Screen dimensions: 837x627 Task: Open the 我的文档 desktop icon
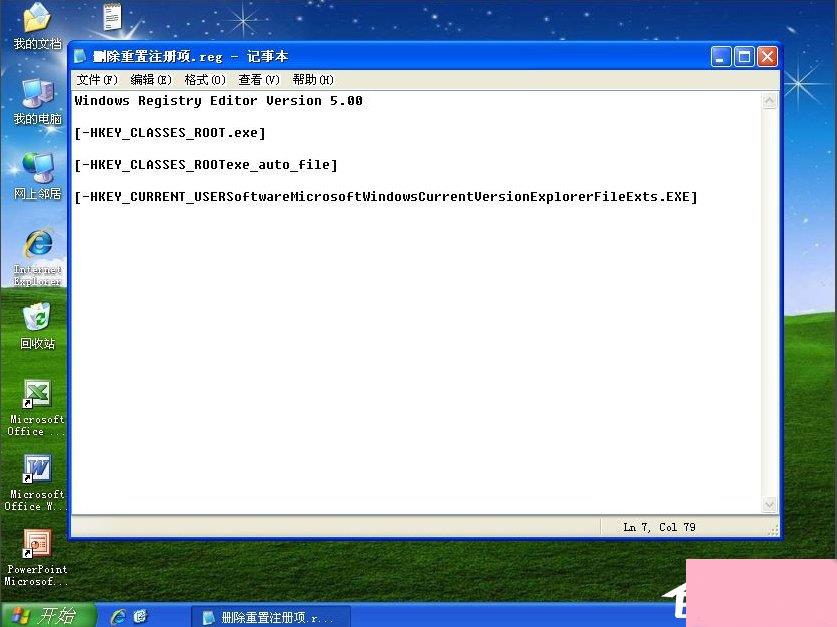[x=37, y=26]
